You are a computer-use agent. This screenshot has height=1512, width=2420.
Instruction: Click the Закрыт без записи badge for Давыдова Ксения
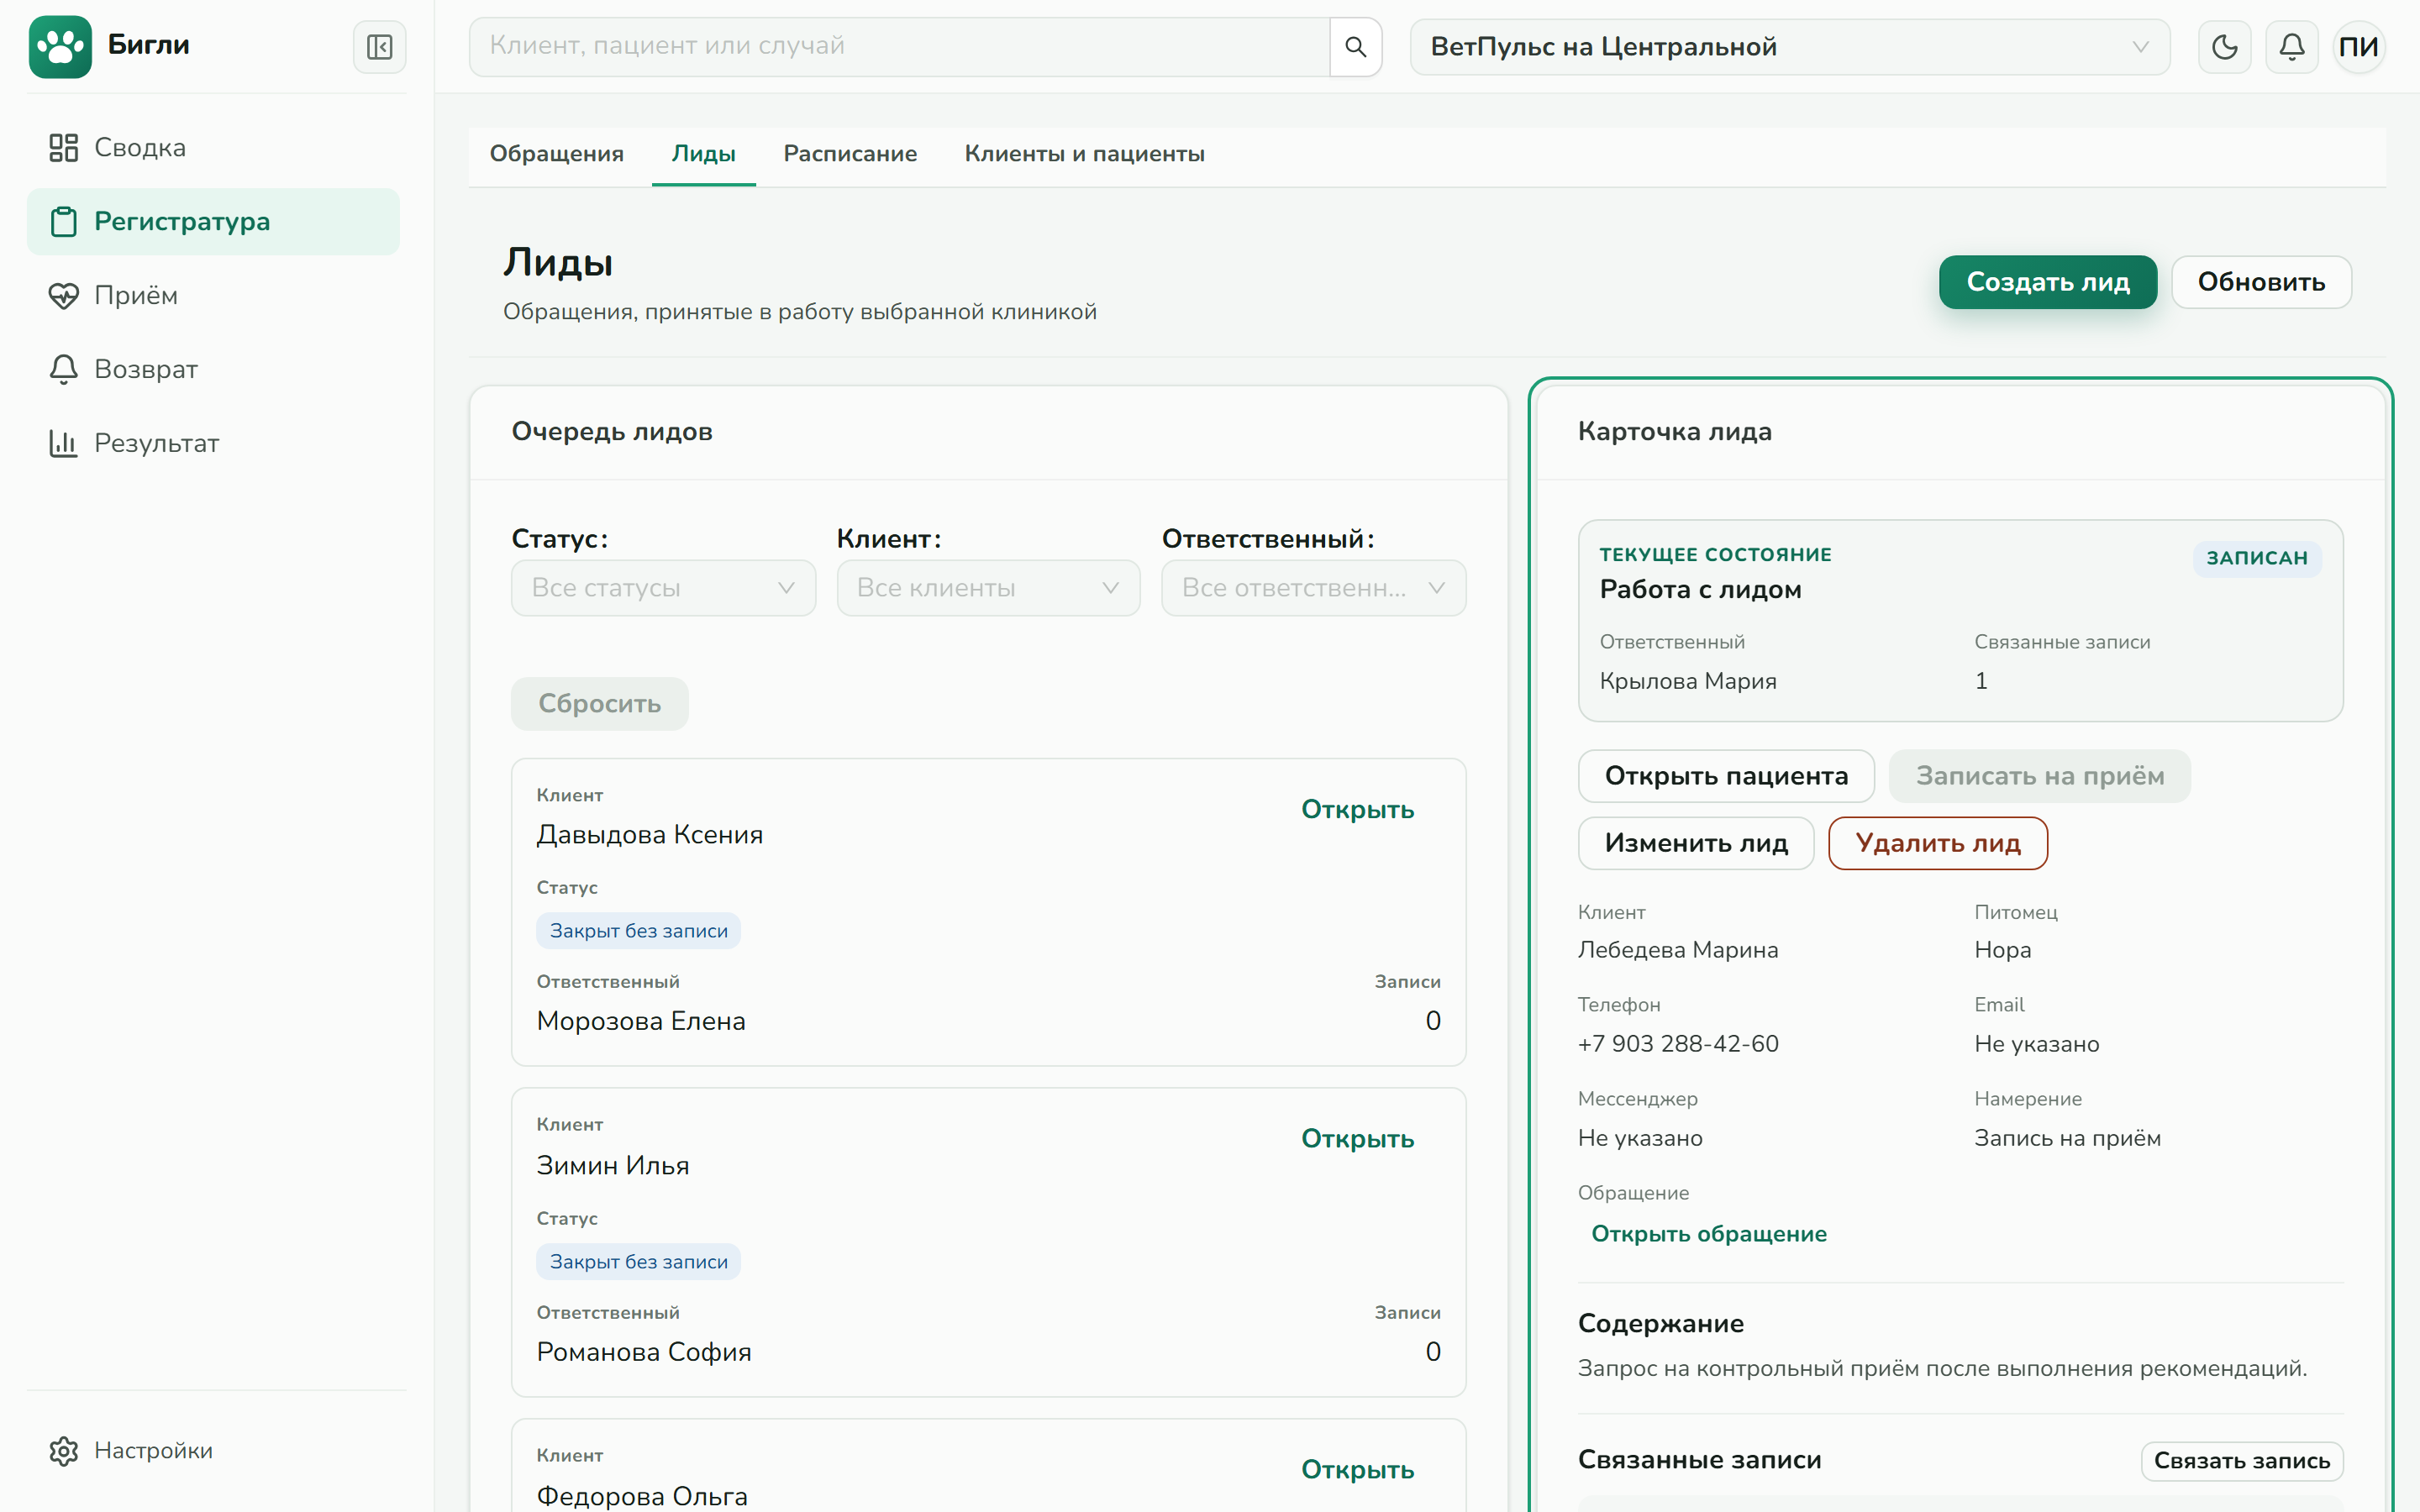tap(638, 931)
